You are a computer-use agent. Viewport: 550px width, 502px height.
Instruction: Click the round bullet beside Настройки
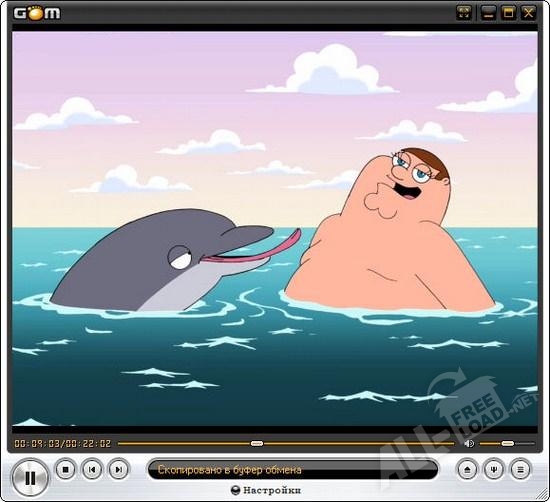(236, 490)
